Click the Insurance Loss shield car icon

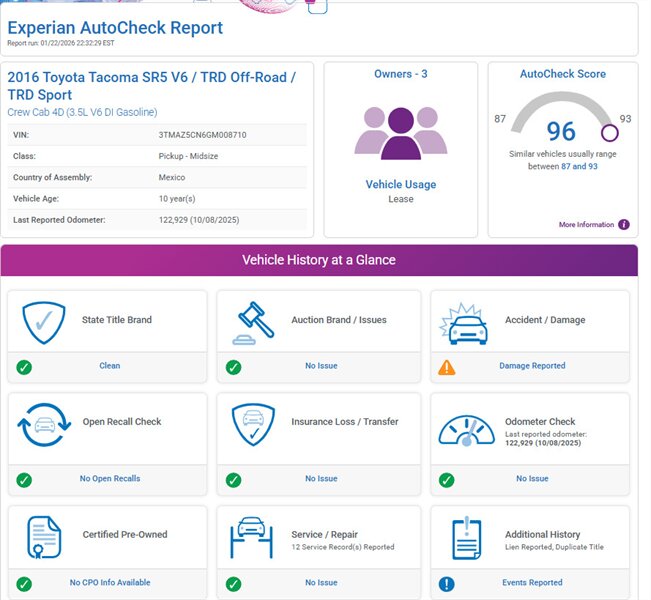(254, 424)
